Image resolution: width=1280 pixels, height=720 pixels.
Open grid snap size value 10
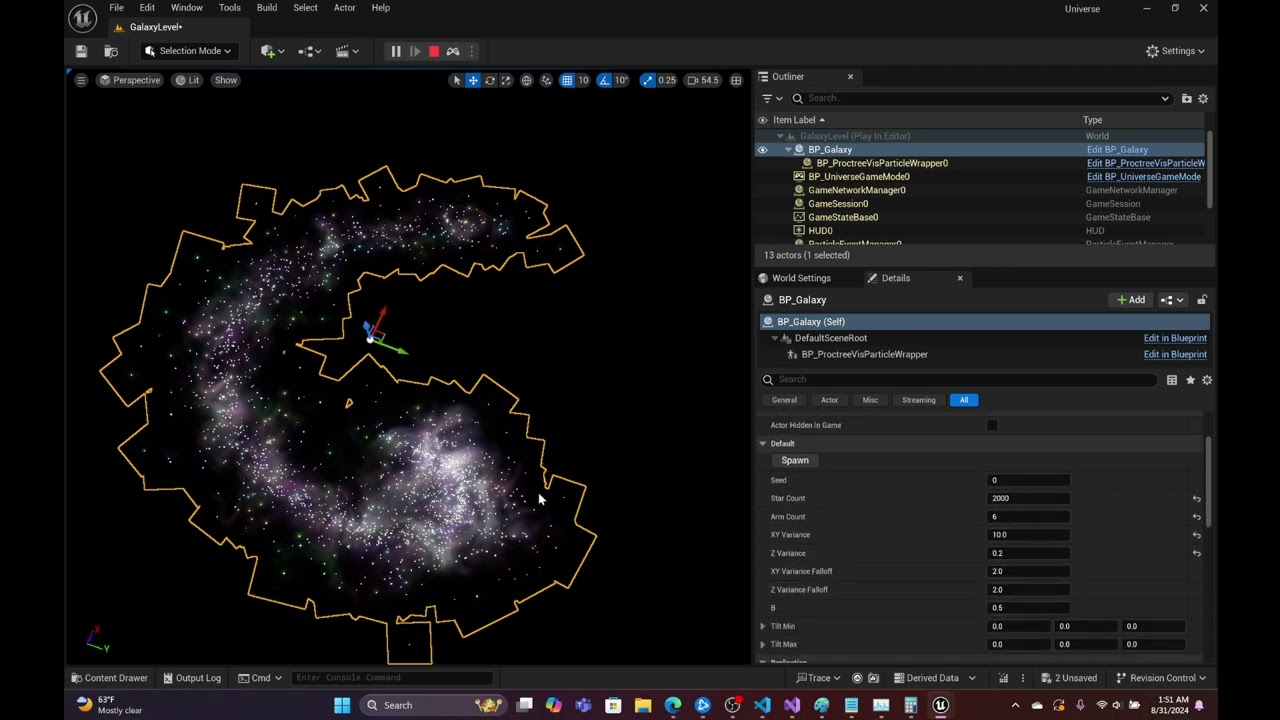583,80
